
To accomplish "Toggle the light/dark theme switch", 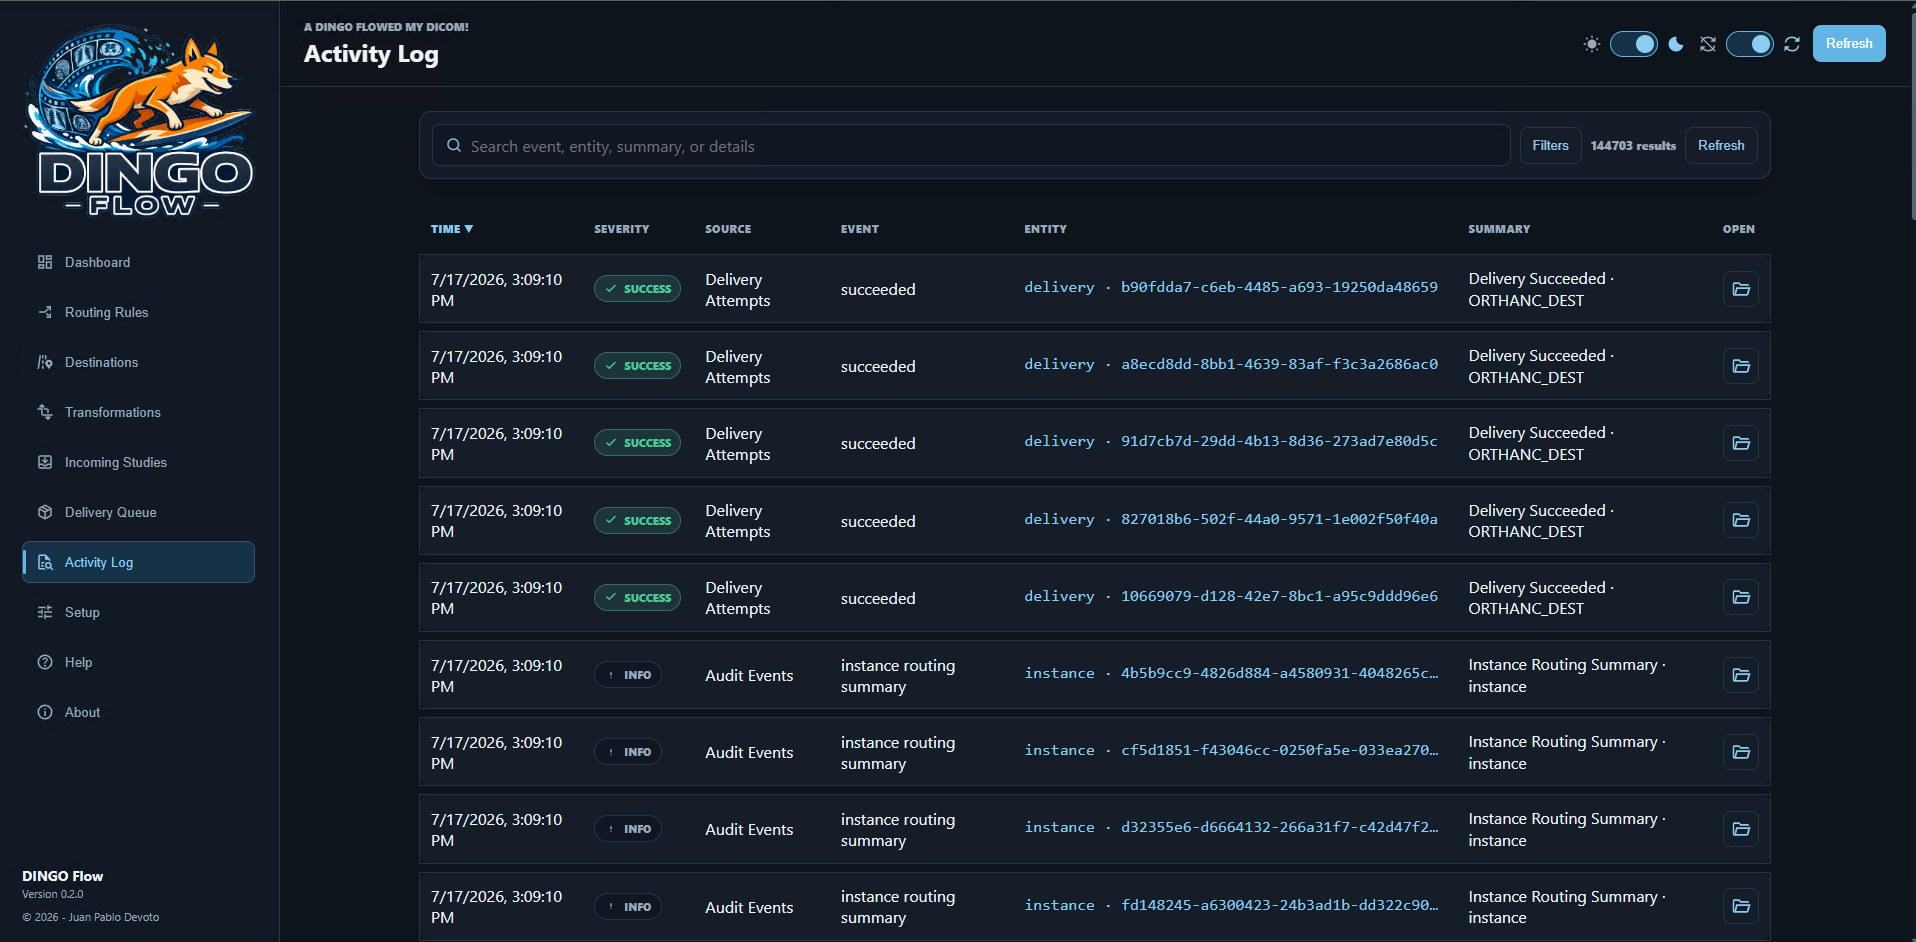I will click(1634, 44).
